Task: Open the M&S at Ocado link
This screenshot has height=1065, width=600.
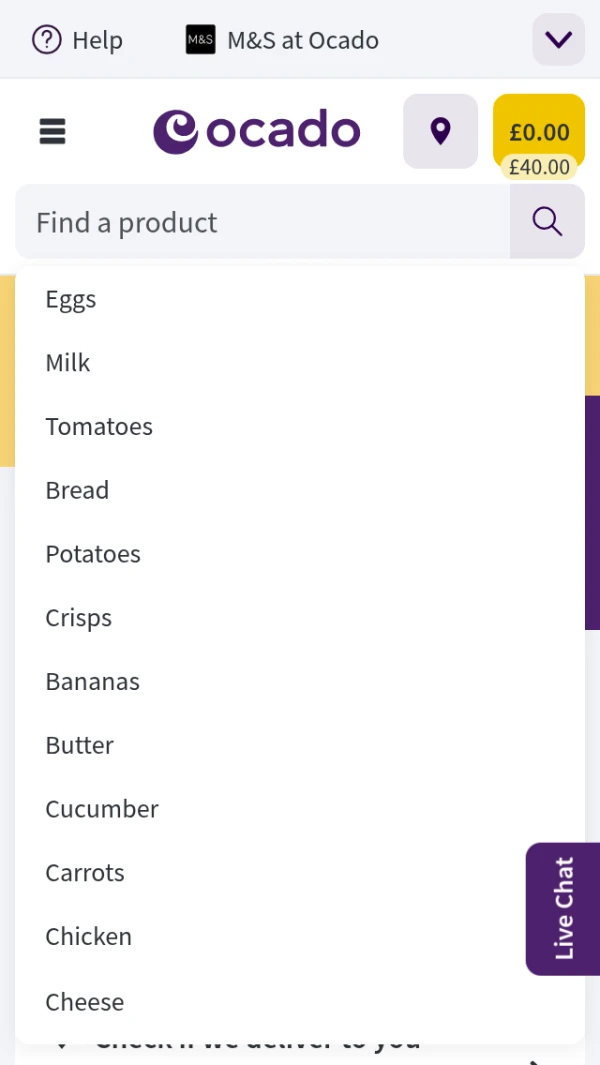Action: pos(303,40)
